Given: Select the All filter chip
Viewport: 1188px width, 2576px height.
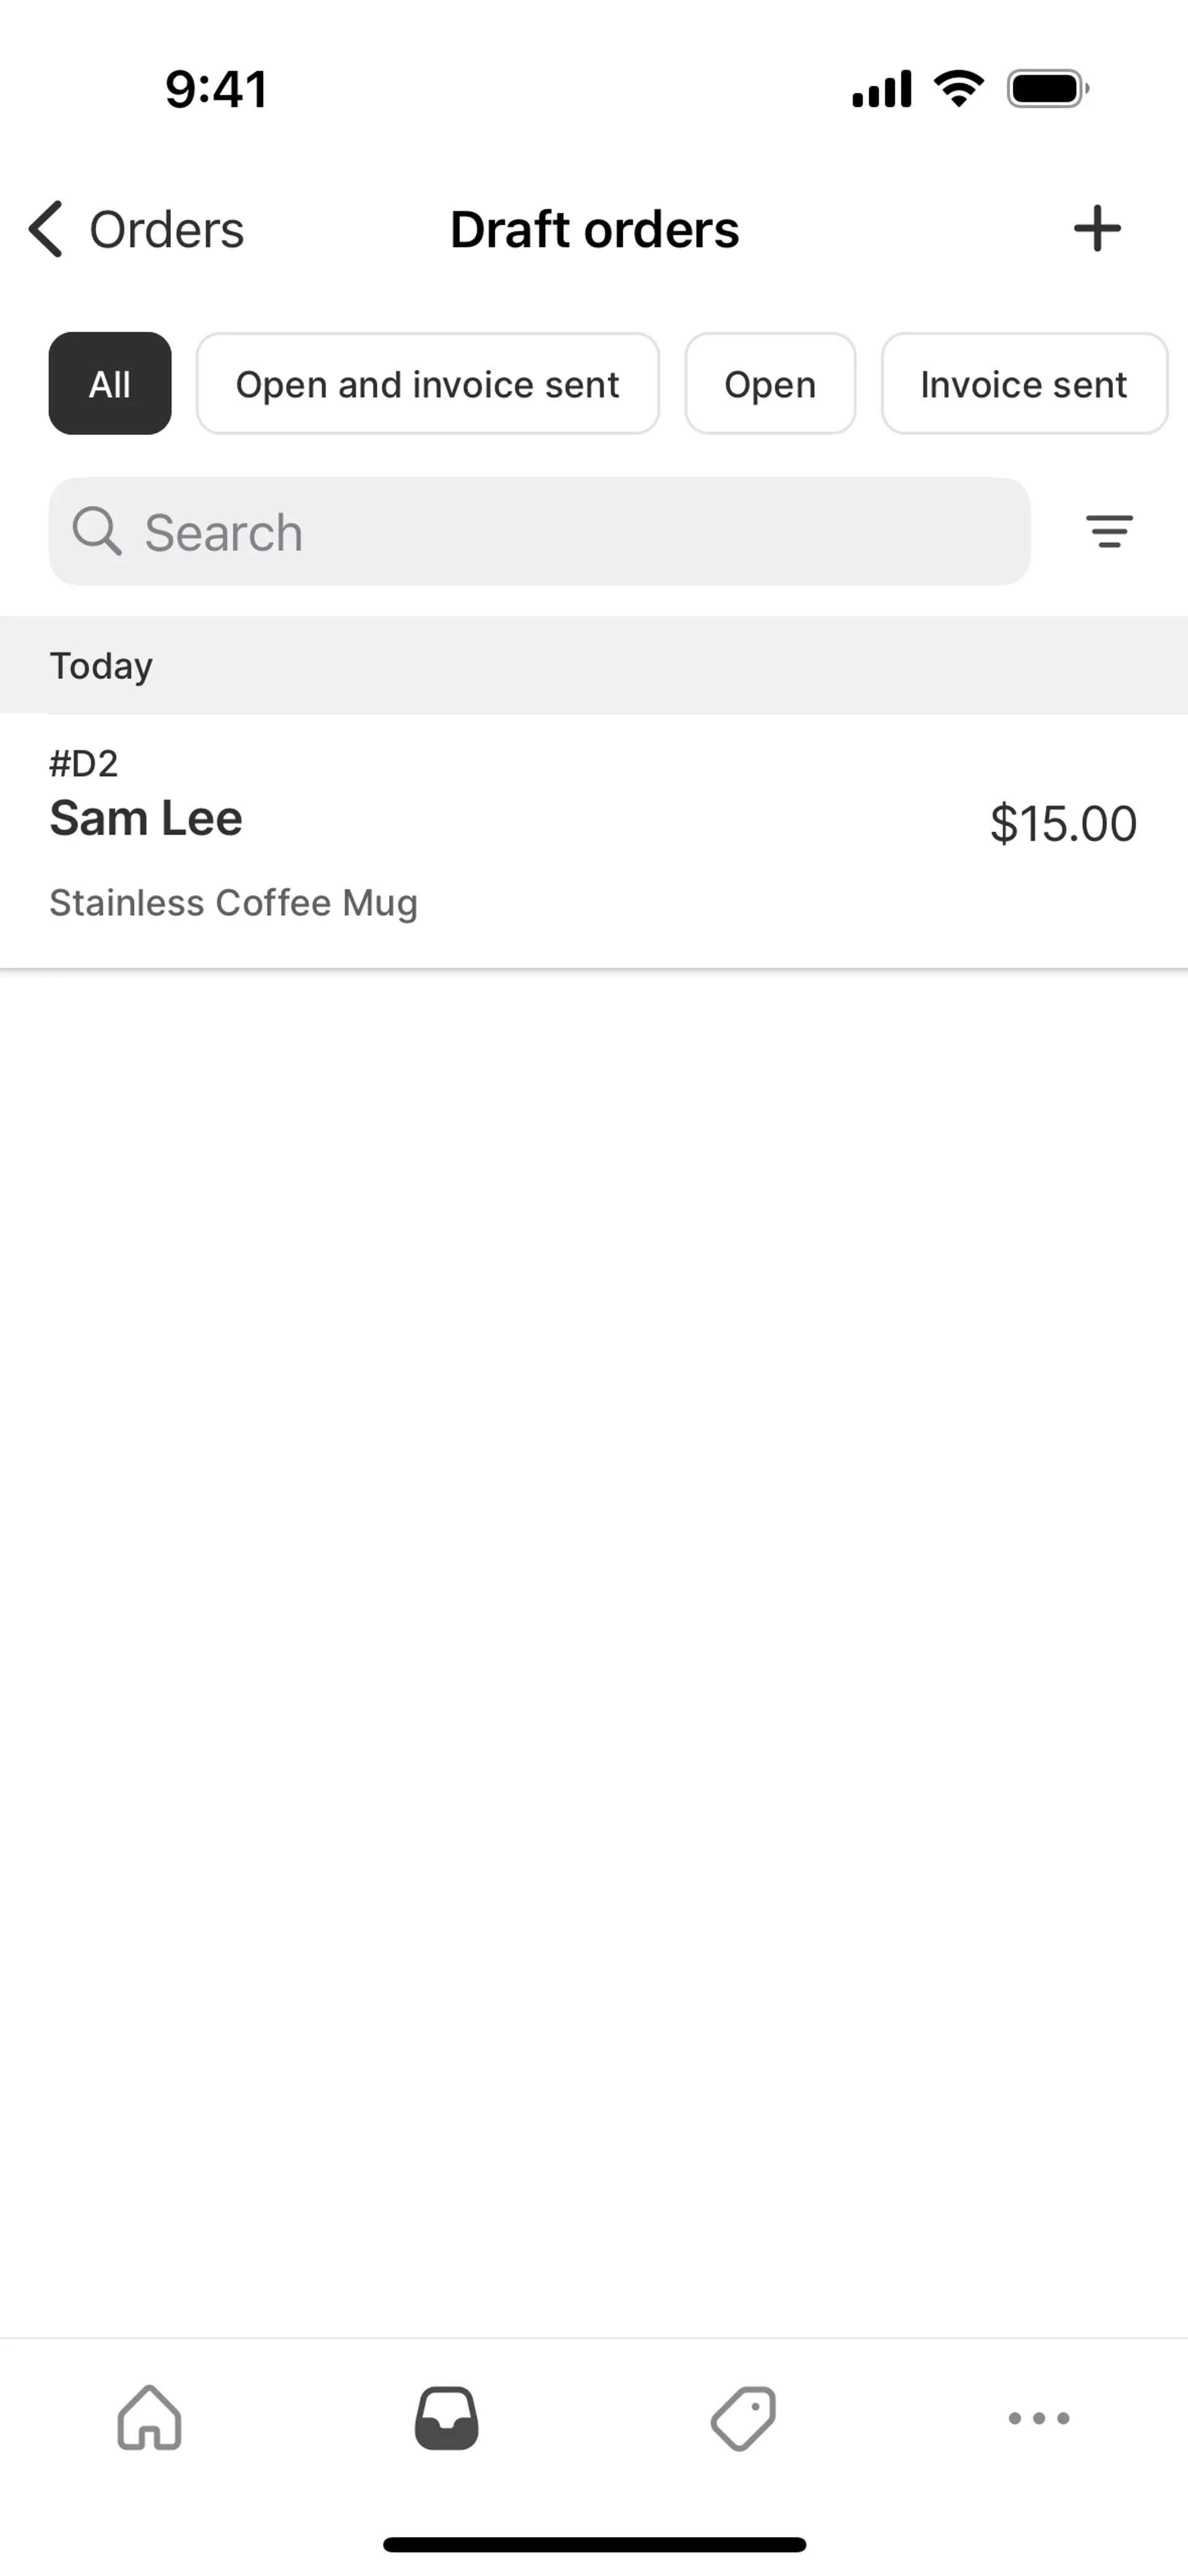Looking at the screenshot, I should (x=110, y=384).
